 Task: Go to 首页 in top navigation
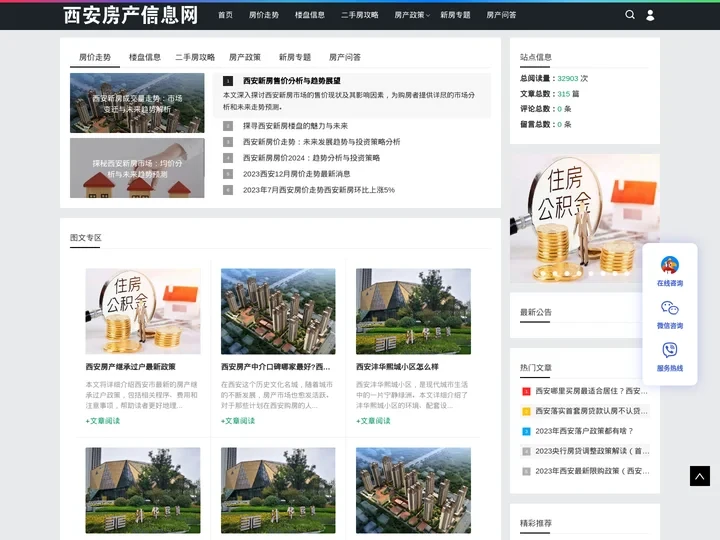coord(225,15)
